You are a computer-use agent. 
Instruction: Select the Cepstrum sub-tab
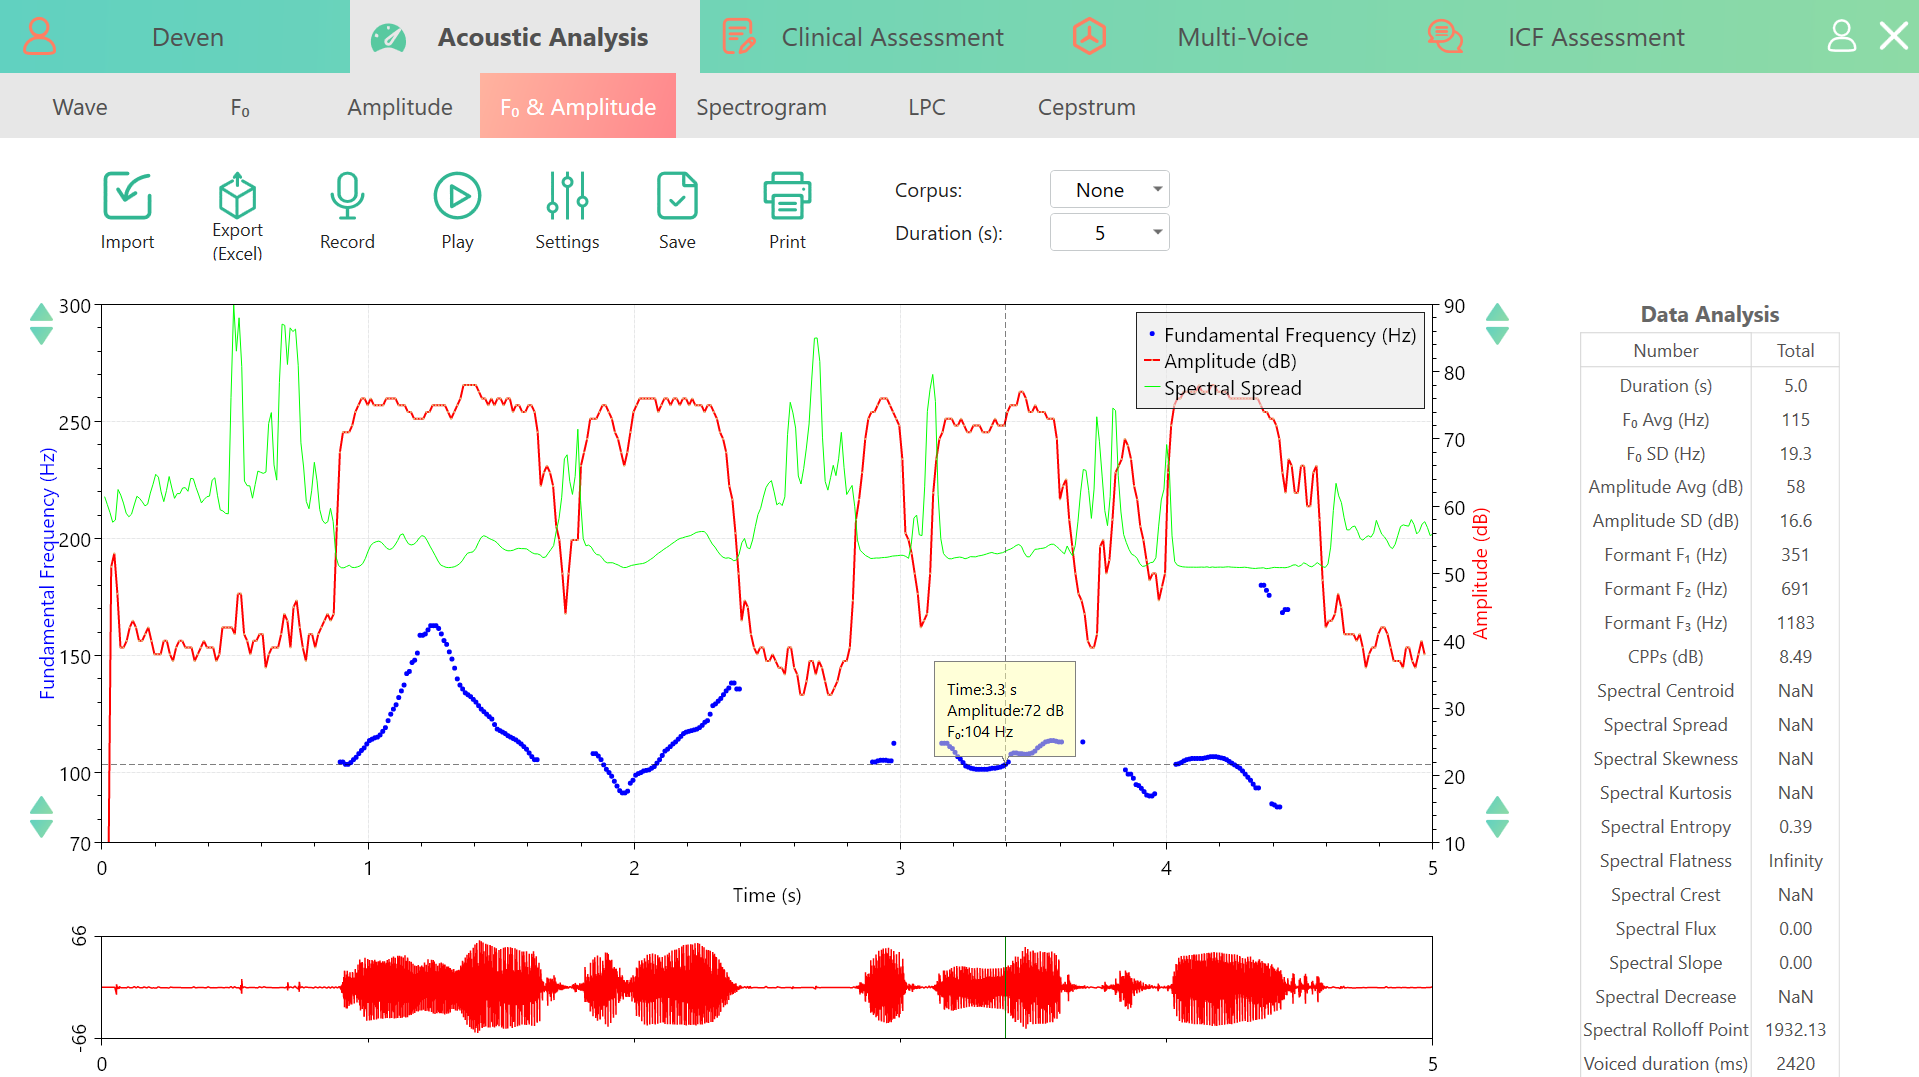pyautogui.click(x=1086, y=107)
